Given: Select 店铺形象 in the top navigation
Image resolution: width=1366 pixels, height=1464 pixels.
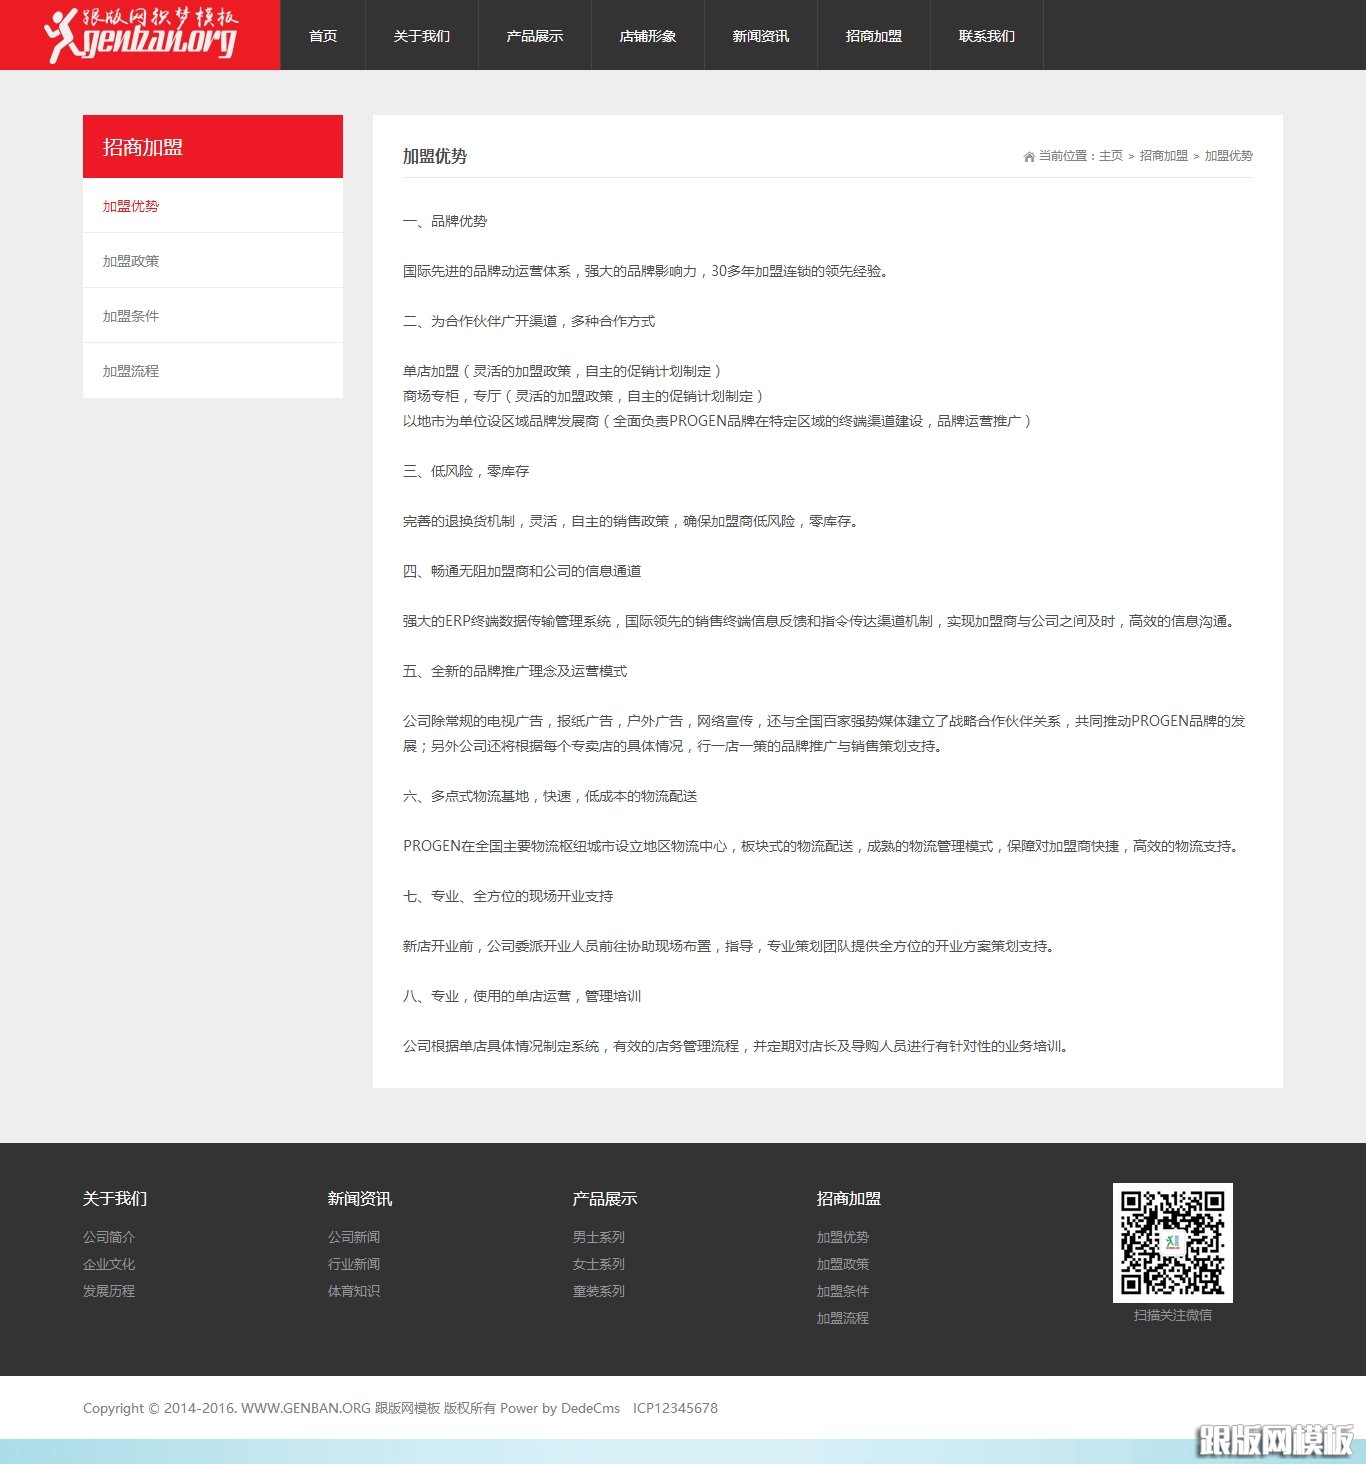Looking at the screenshot, I should [647, 36].
